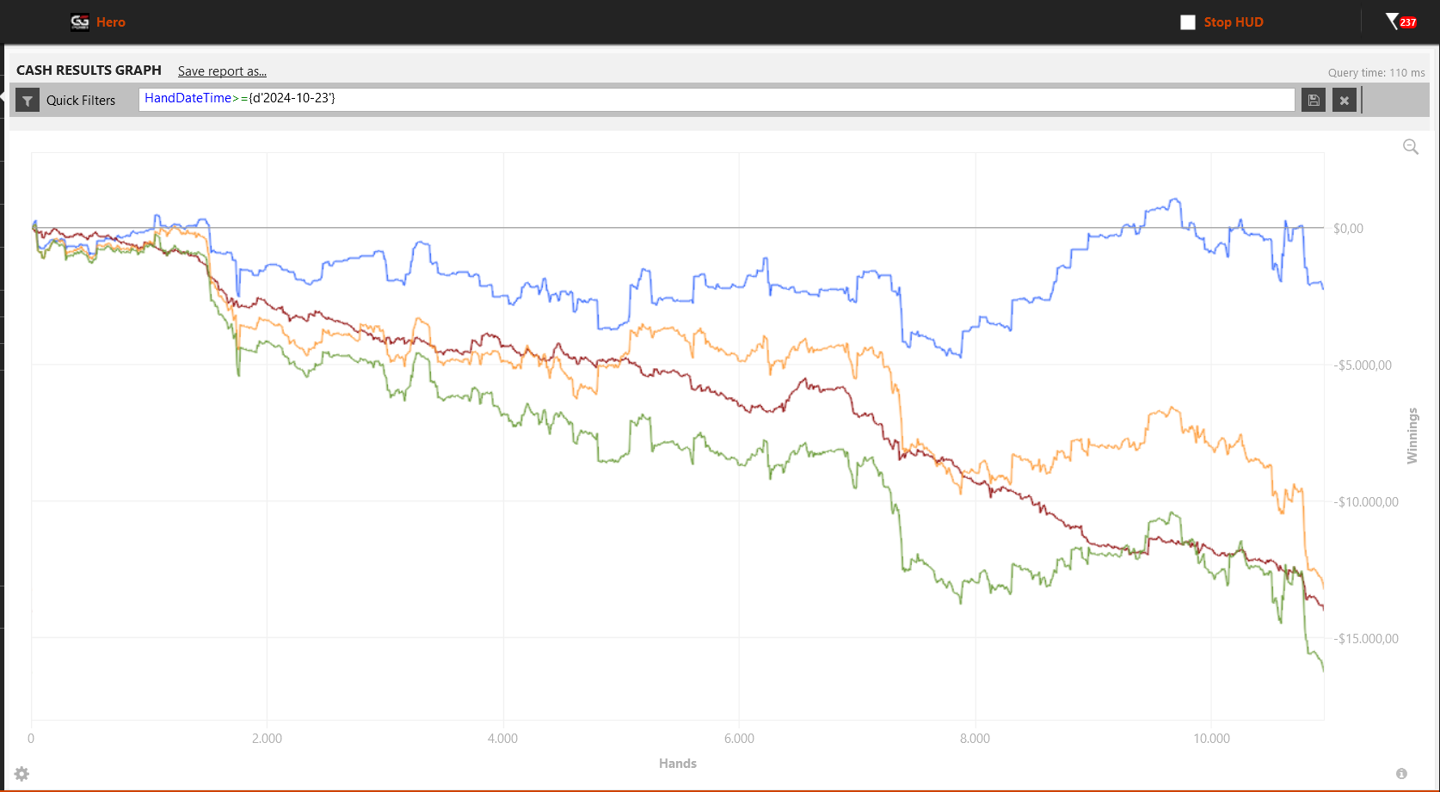This screenshot has width=1440, height=792.
Task: Open the Quick Filters funnel icon
Action: (28, 100)
